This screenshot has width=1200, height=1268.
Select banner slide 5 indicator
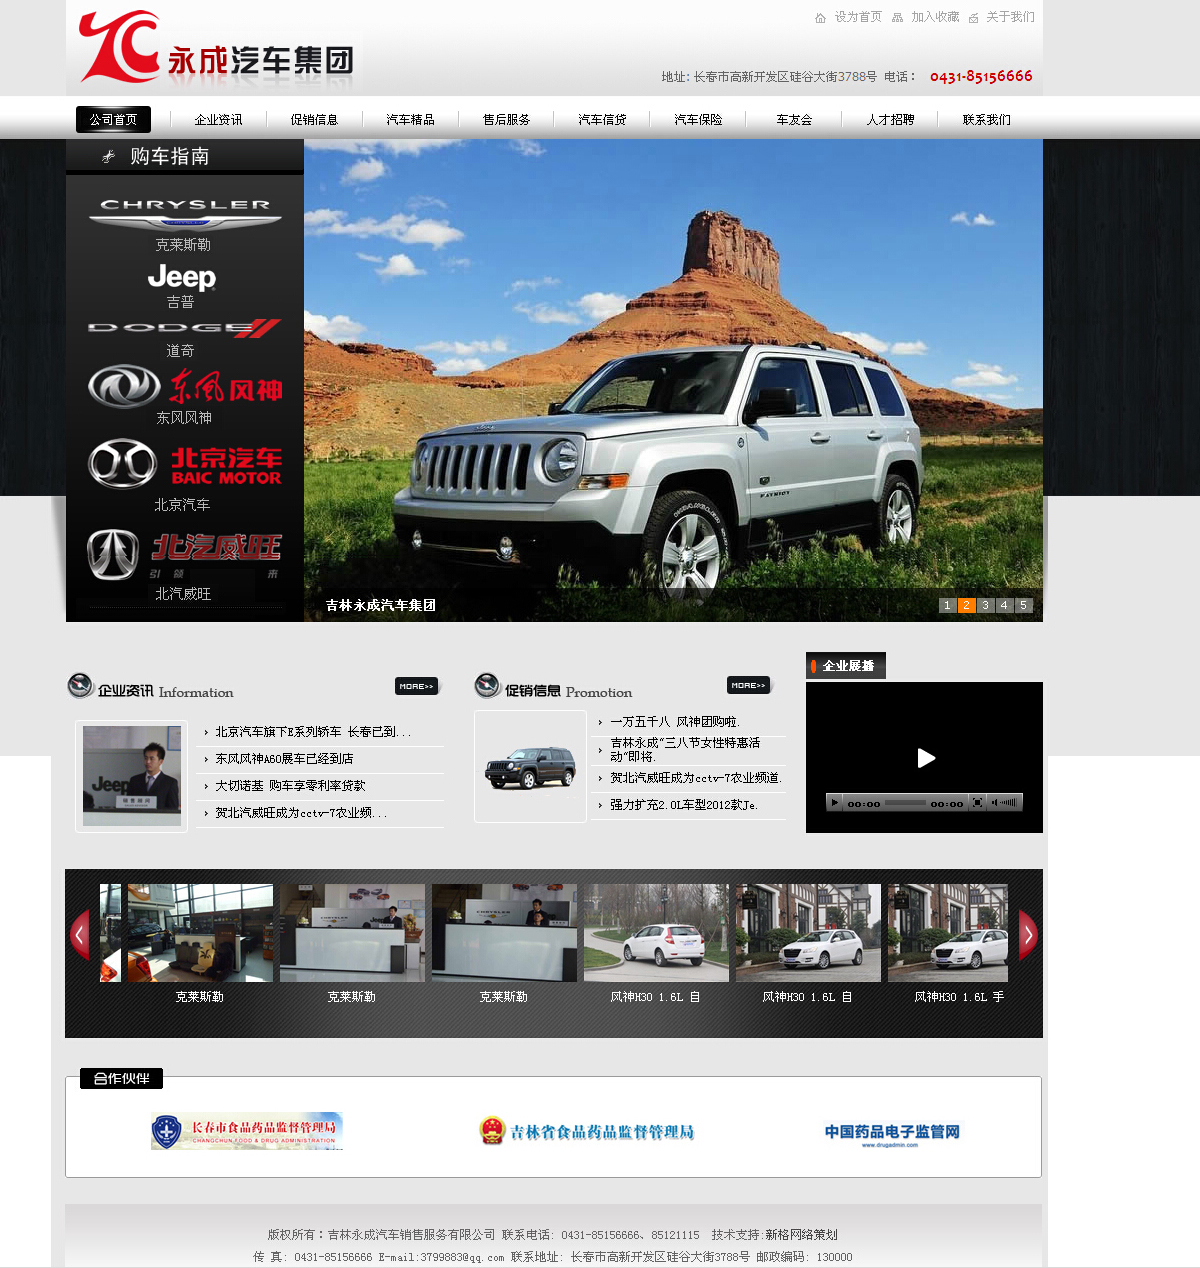[1023, 605]
